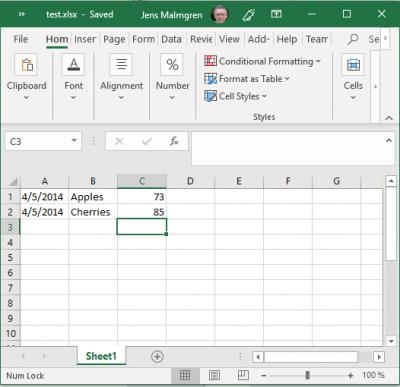Switch to the Formulas tab

coord(143,39)
